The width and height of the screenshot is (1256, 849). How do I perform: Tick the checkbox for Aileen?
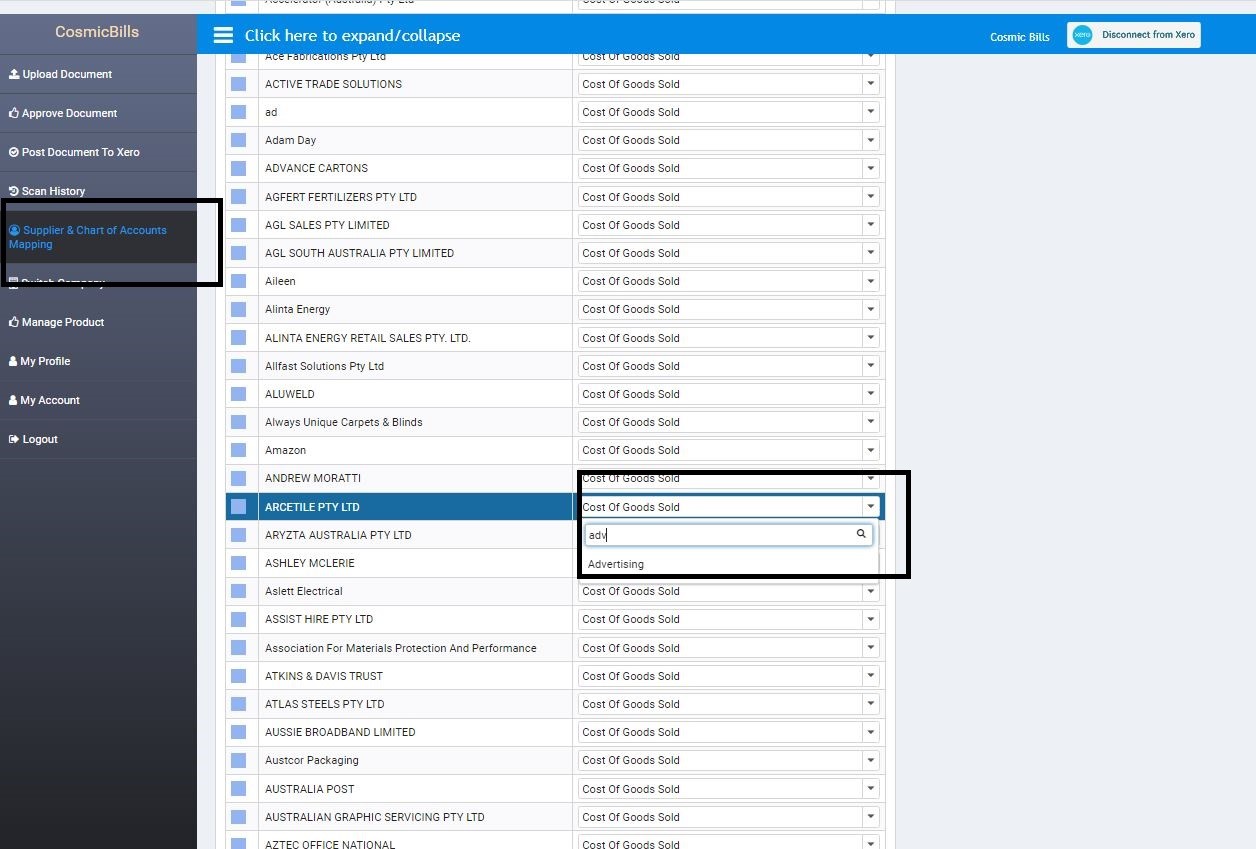[x=238, y=281]
